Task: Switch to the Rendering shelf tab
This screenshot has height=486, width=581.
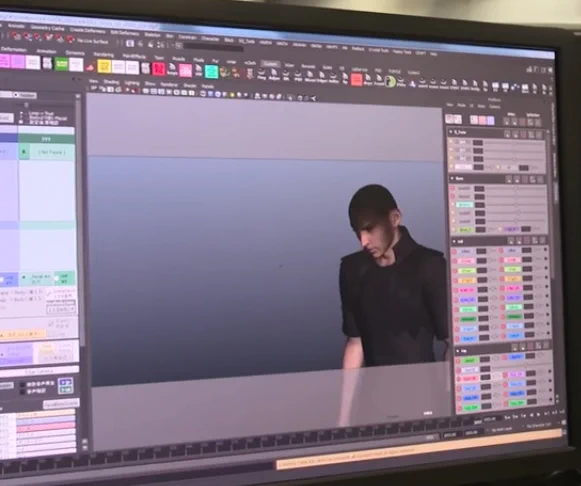Action: (104, 55)
